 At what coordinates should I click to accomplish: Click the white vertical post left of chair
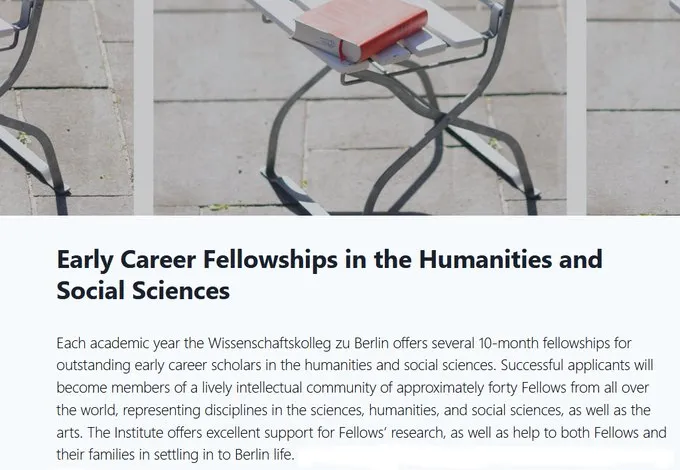tap(144, 108)
